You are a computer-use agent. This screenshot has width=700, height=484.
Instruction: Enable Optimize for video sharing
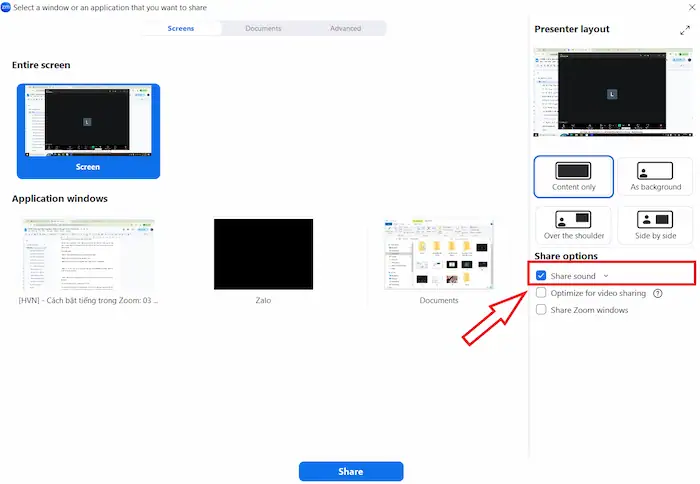pyautogui.click(x=541, y=293)
